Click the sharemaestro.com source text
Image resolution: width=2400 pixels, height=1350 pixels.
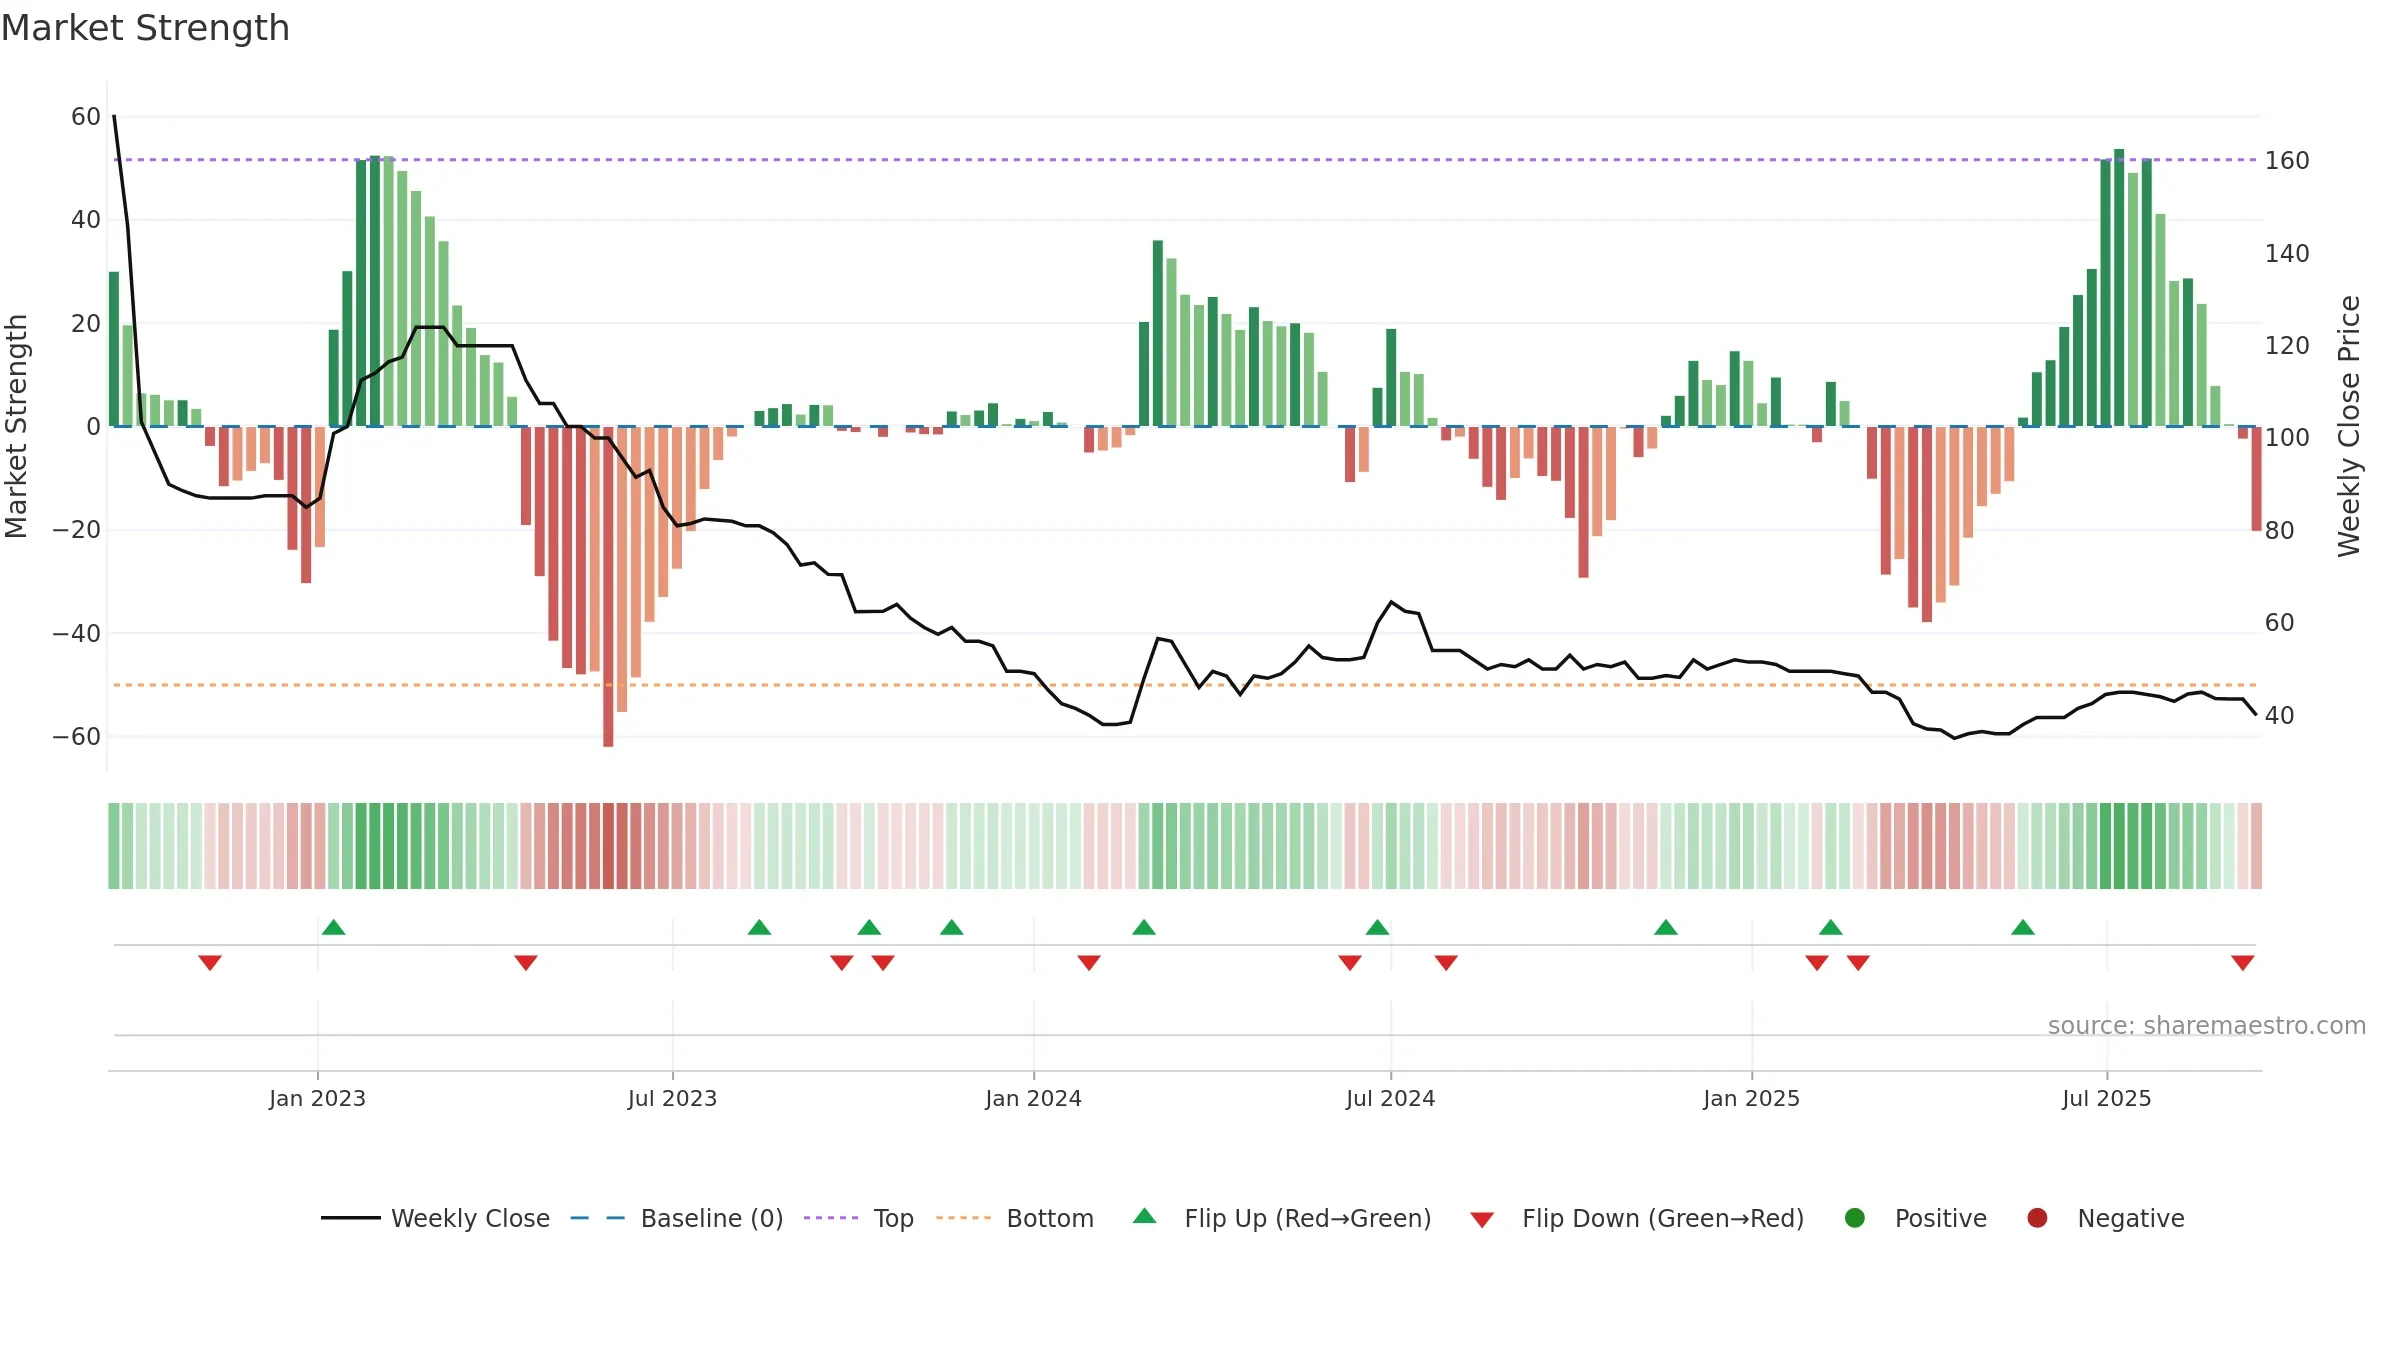(x=2207, y=1026)
